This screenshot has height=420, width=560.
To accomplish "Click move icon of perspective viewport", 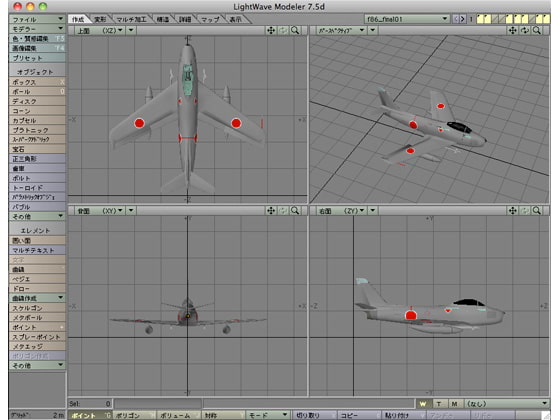I will pos(512,30).
